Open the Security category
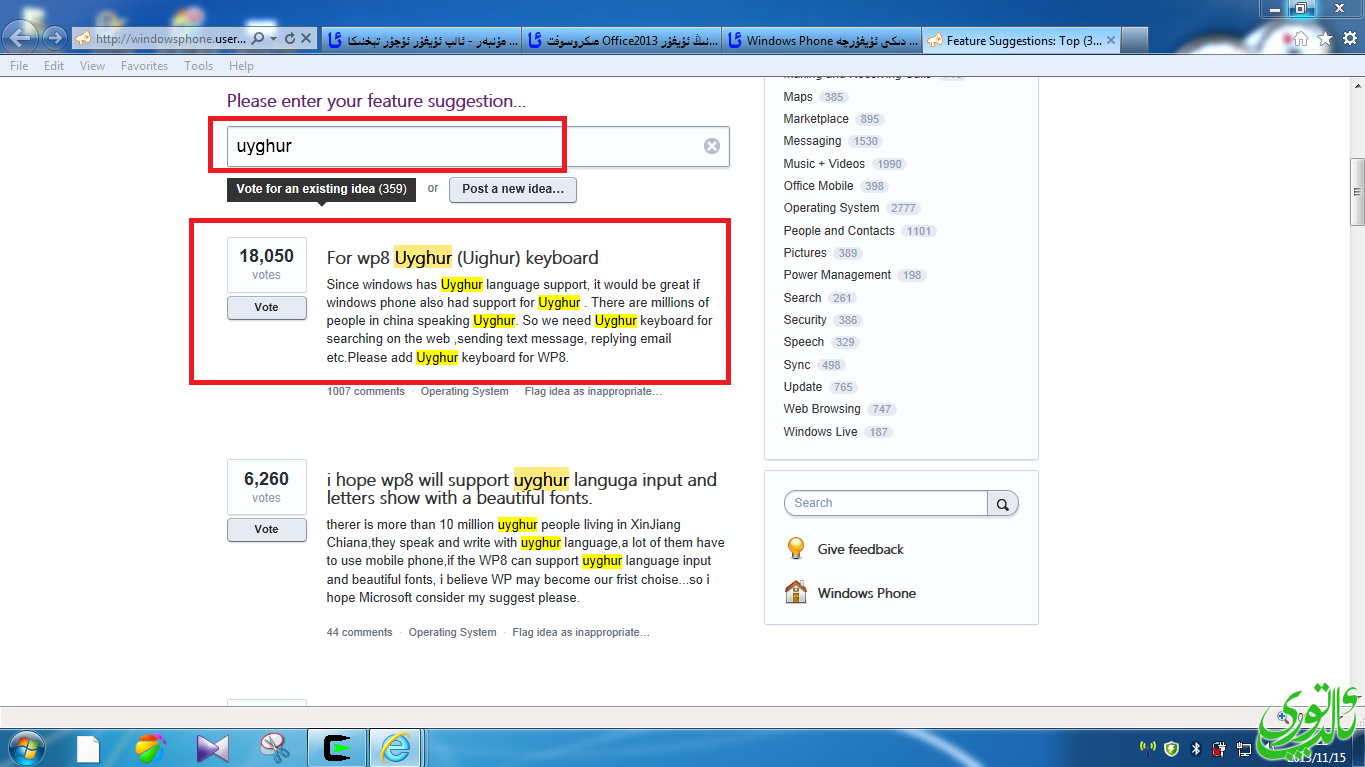 click(x=805, y=320)
